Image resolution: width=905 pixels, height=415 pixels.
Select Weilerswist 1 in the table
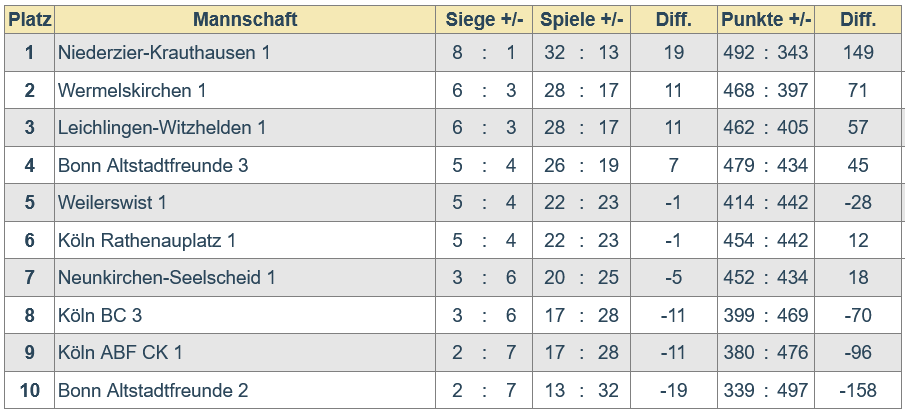pyautogui.click(x=112, y=203)
